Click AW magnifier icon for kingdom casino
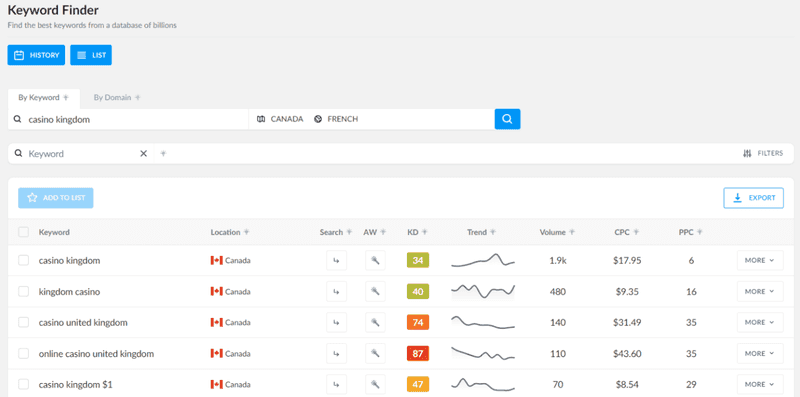 [x=375, y=291]
